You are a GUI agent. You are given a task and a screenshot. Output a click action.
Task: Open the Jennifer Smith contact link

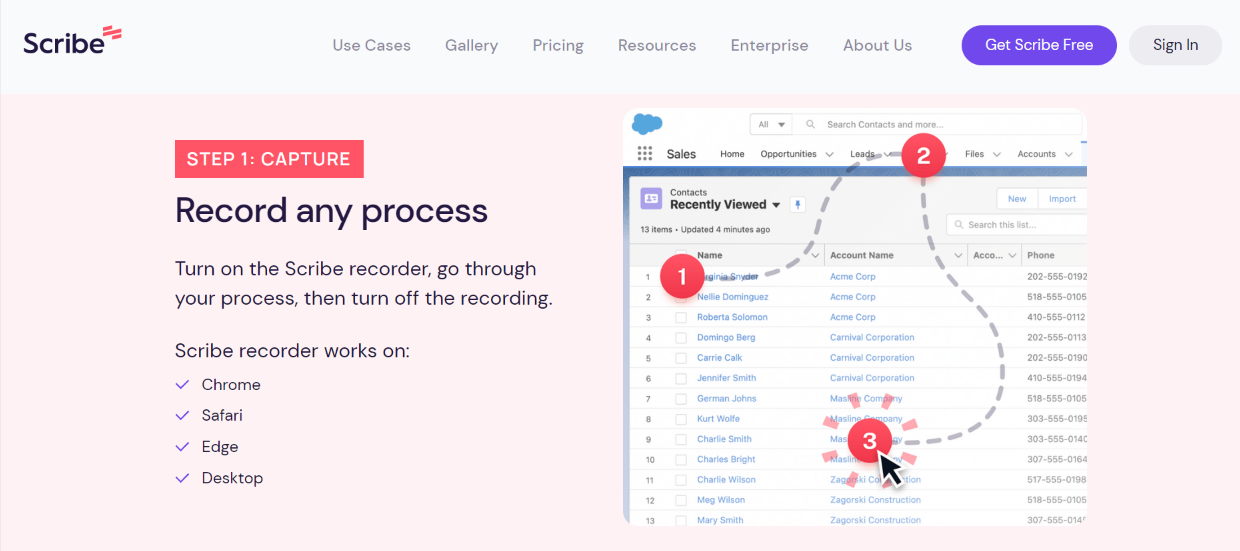(727, 378)
